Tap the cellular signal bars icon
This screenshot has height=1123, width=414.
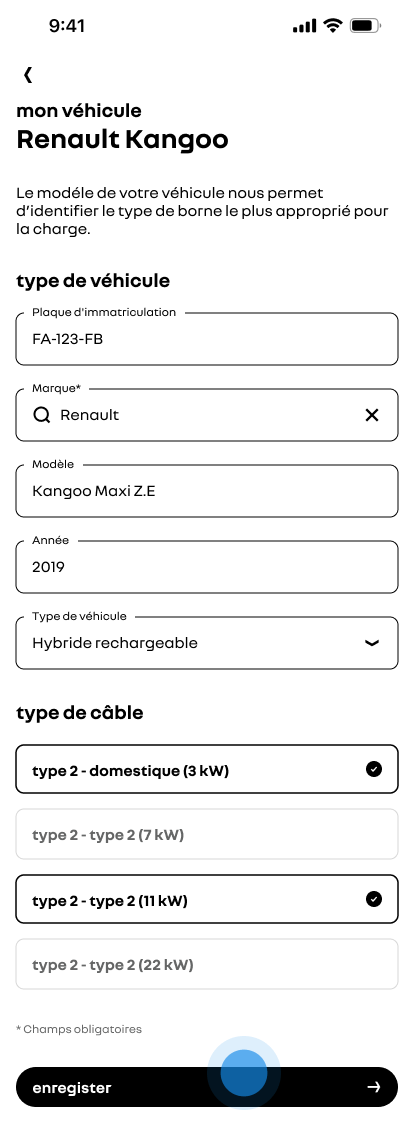[x=304, y=26]
